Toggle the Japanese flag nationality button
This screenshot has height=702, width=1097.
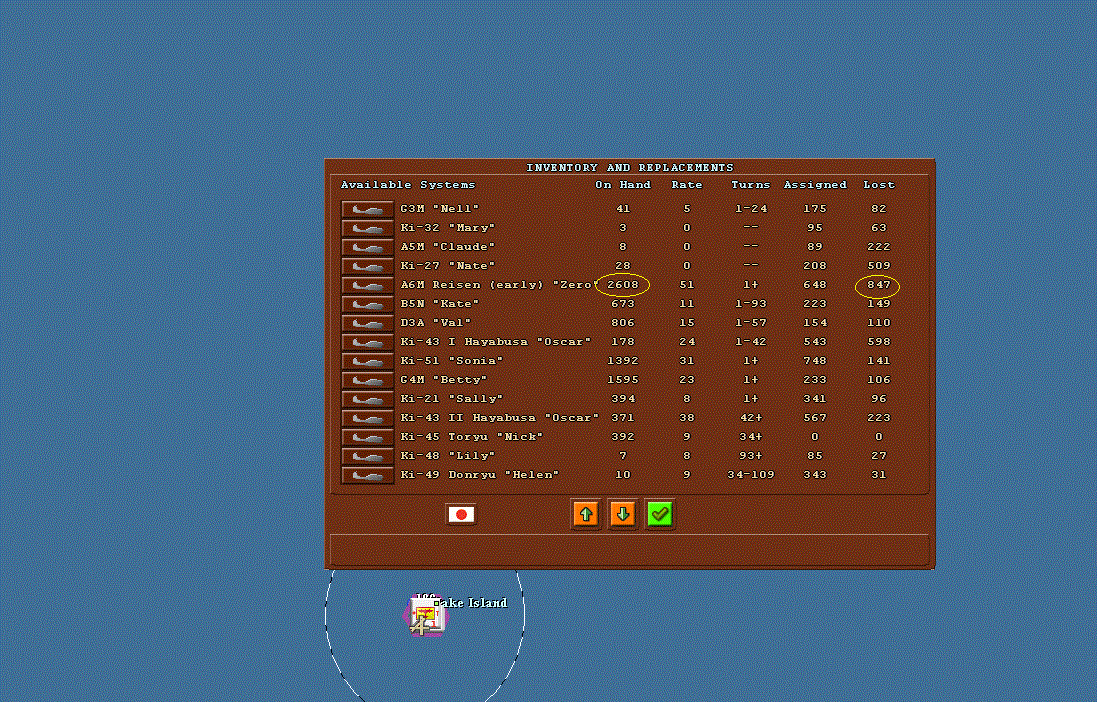[461, 514]
